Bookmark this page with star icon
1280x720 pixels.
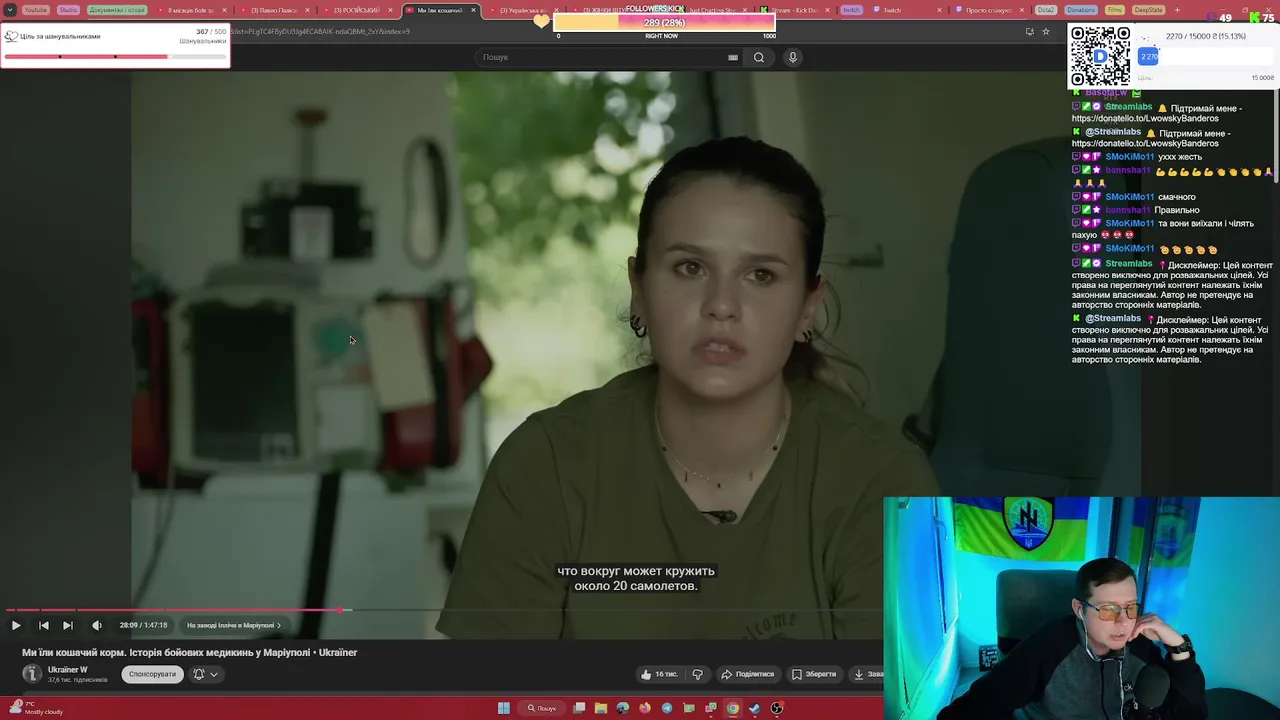1046,31
